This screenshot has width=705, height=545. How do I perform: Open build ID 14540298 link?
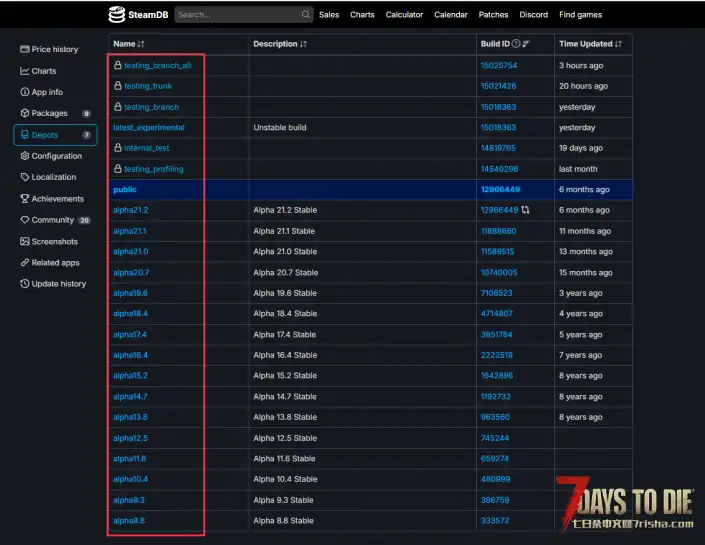tap(500, 169)
